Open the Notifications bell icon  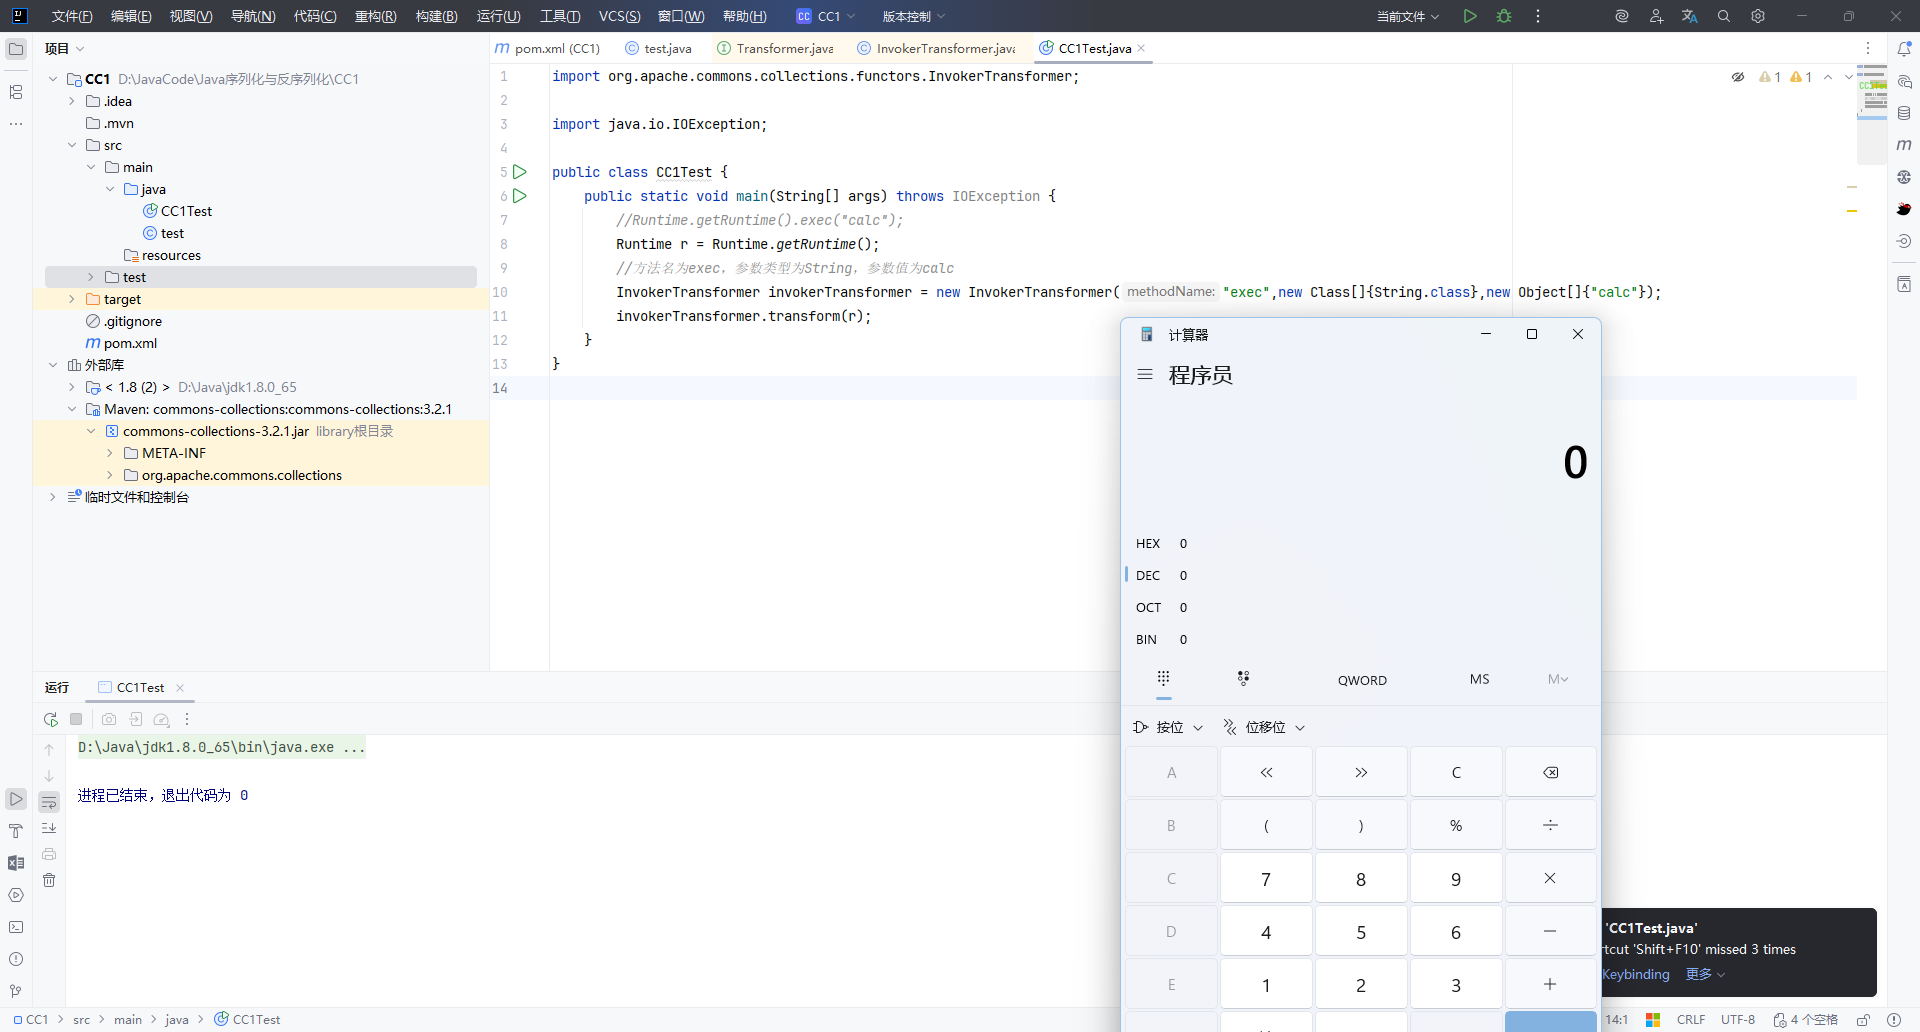coord(1904,48)
